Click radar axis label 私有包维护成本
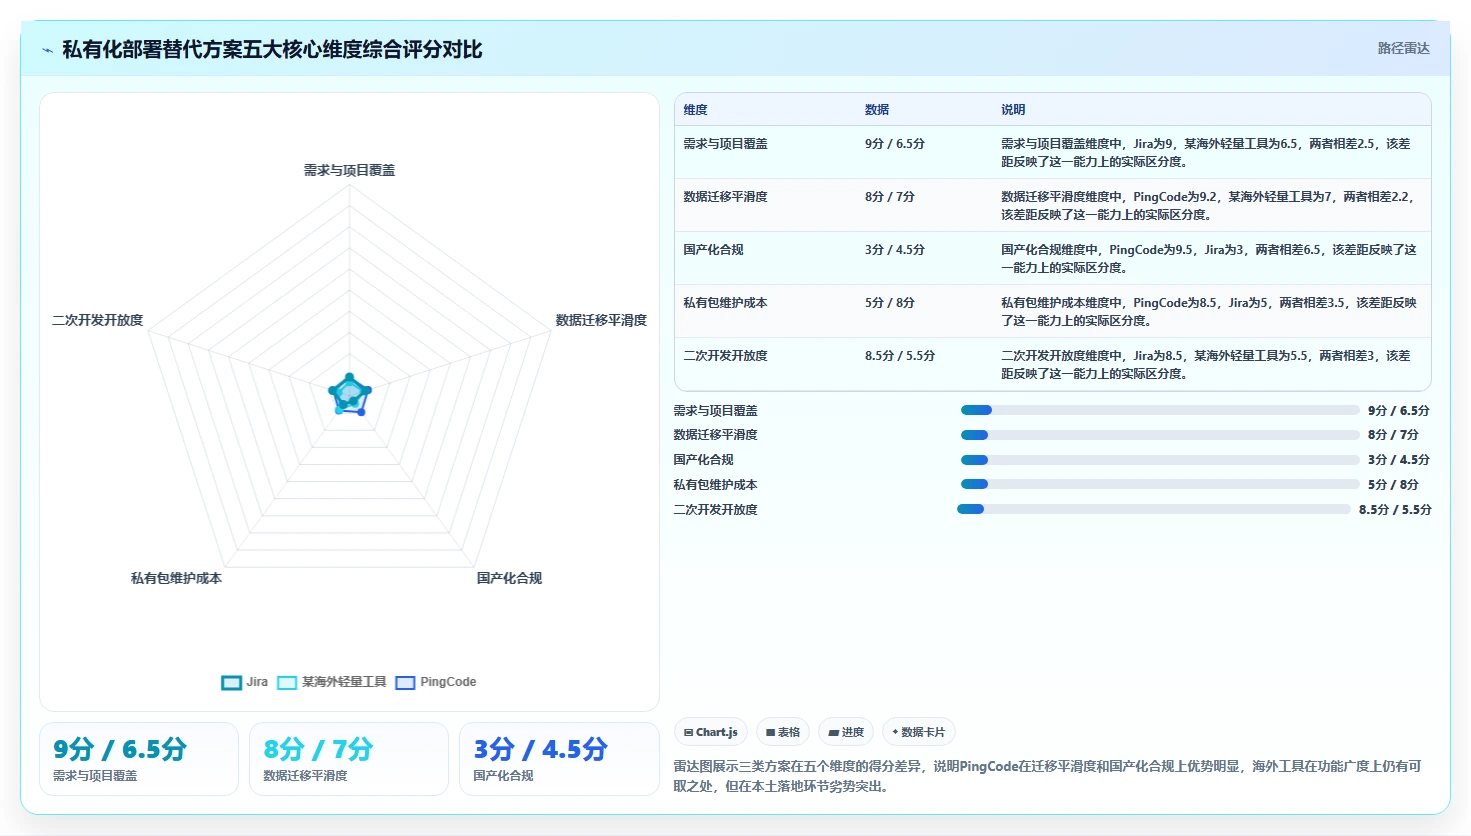 pyautogui.click(x=176, y=579)
